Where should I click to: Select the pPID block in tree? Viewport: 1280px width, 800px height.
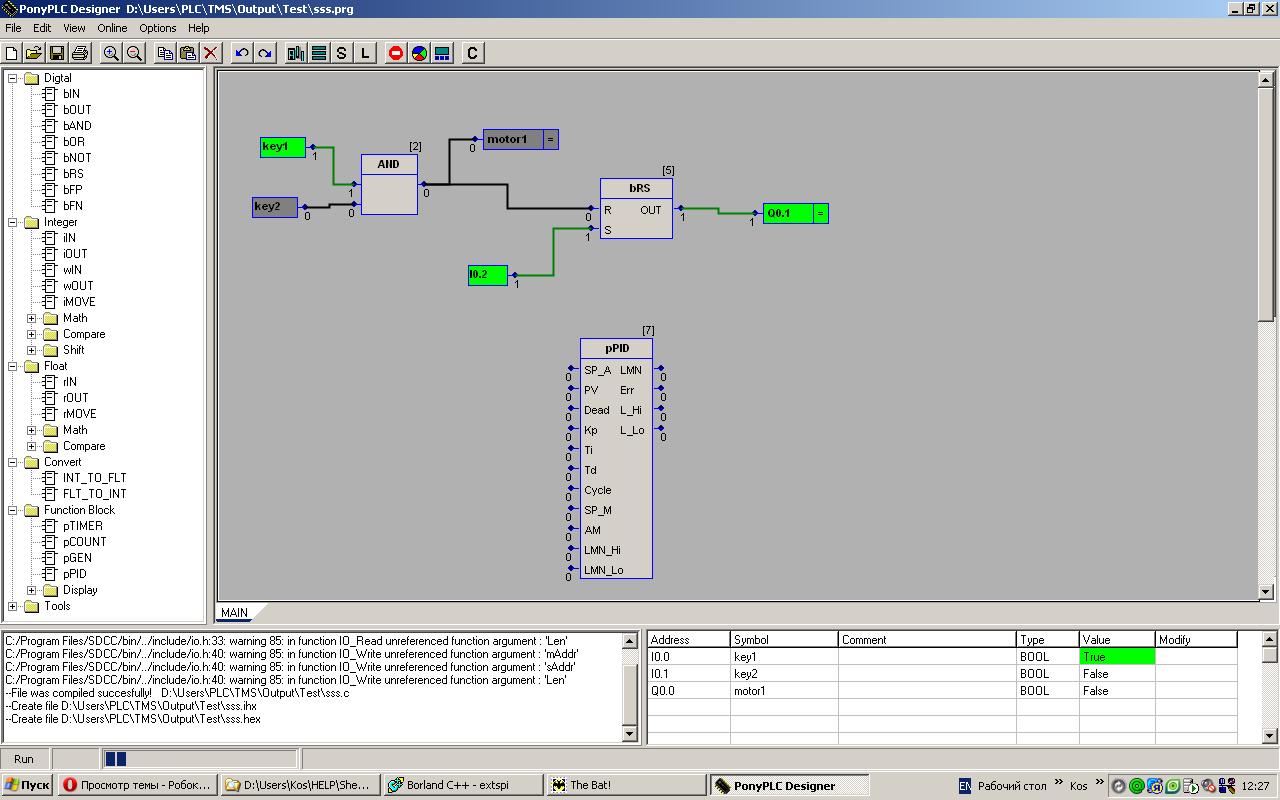(x=74, y=574)
